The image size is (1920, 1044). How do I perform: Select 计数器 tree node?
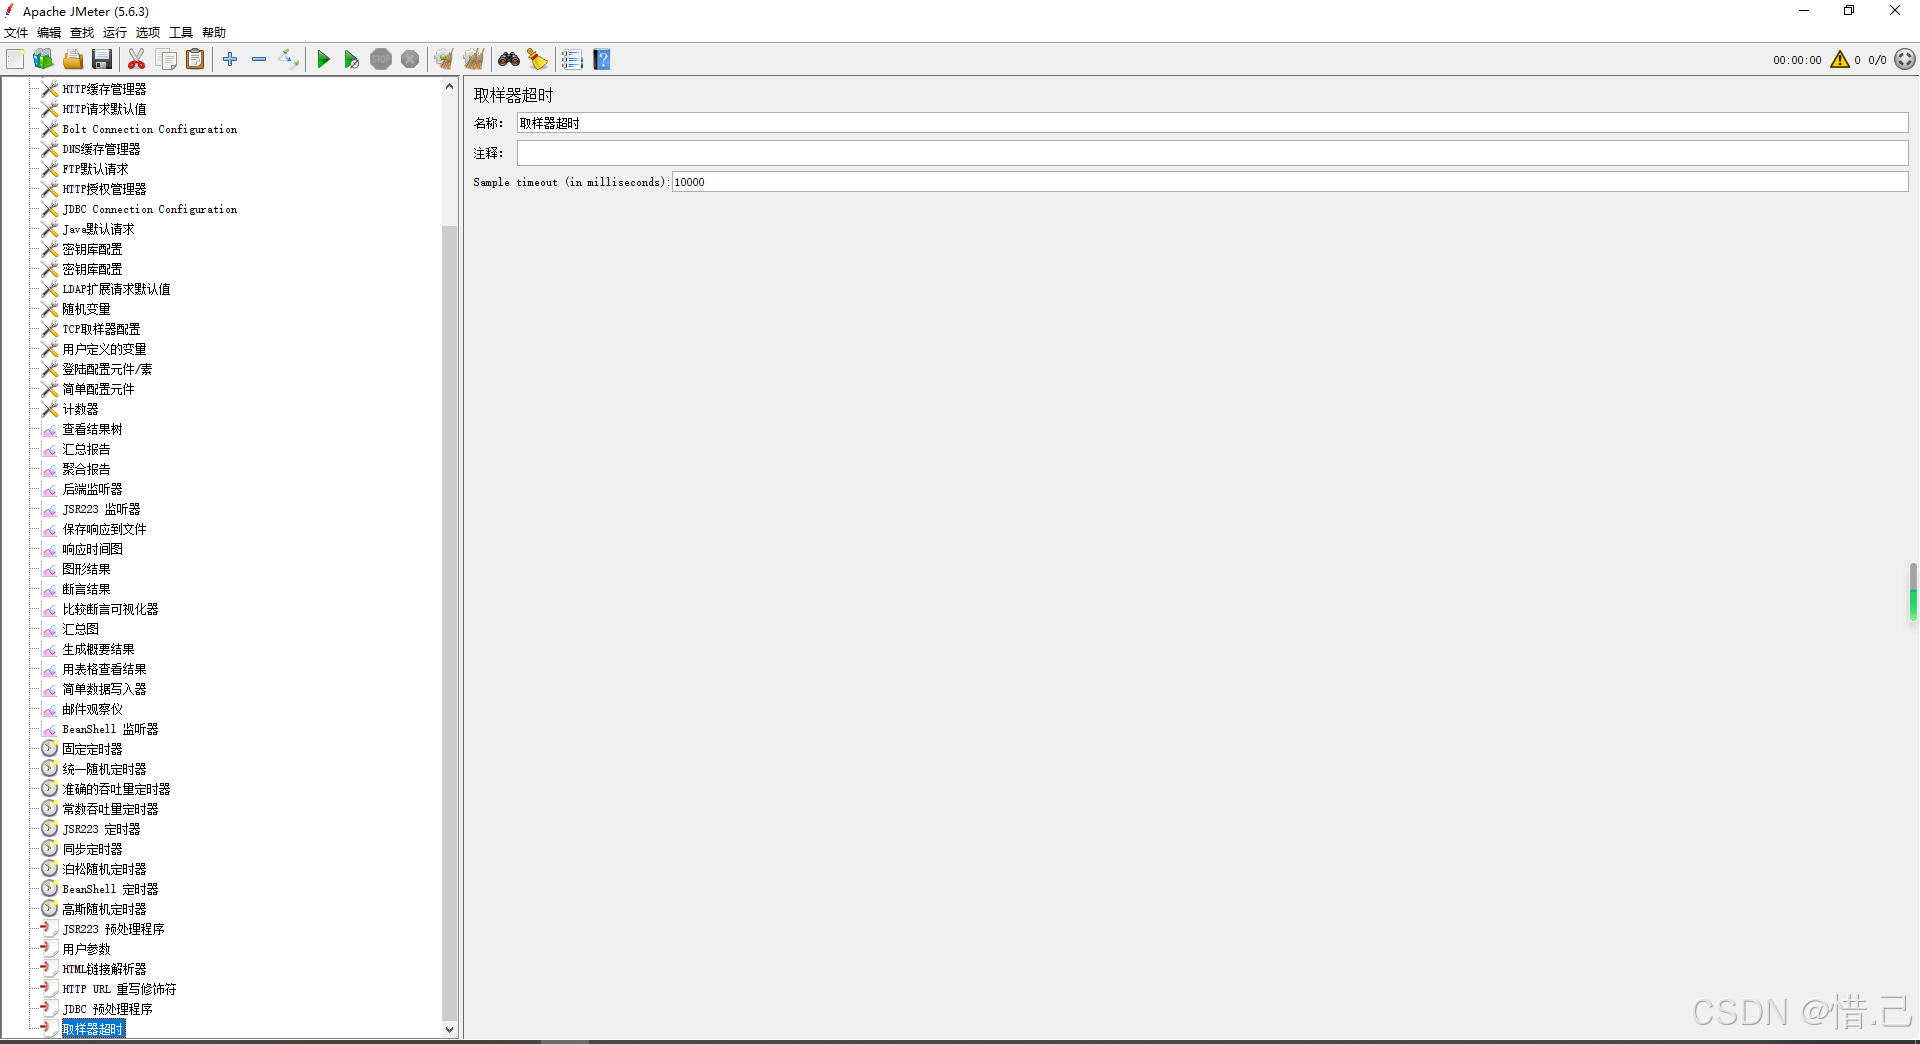click(x=80, y=409)
